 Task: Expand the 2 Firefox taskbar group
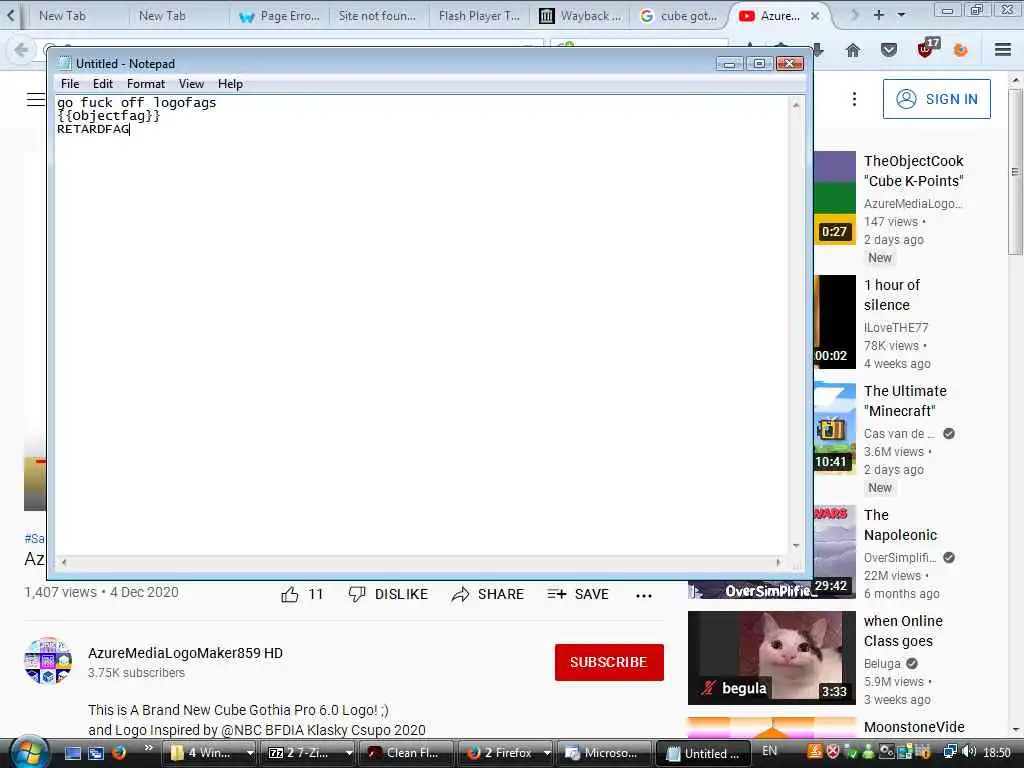547,753
